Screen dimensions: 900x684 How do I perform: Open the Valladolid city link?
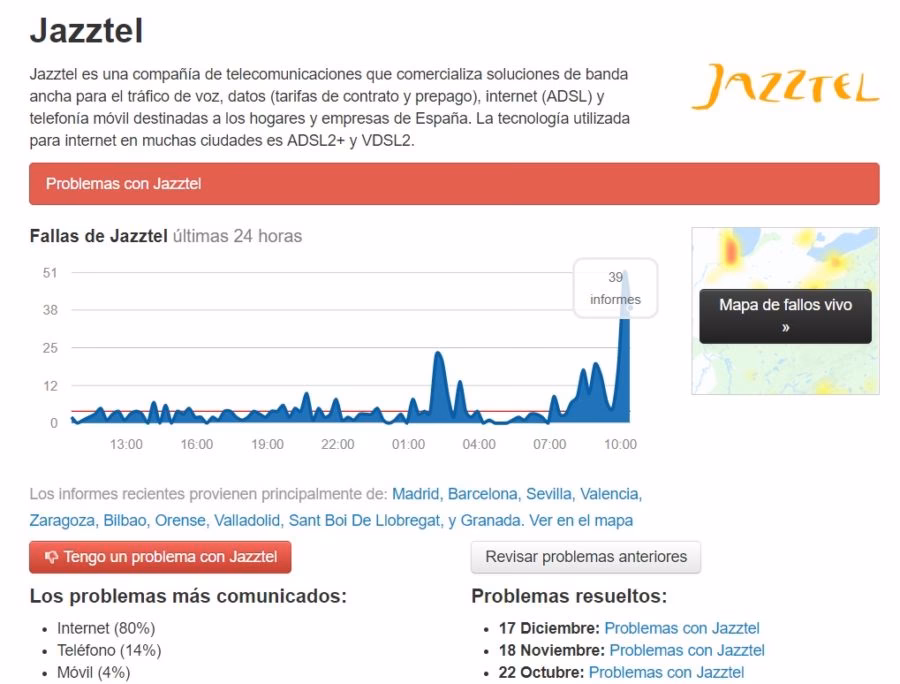coord(247,520)
